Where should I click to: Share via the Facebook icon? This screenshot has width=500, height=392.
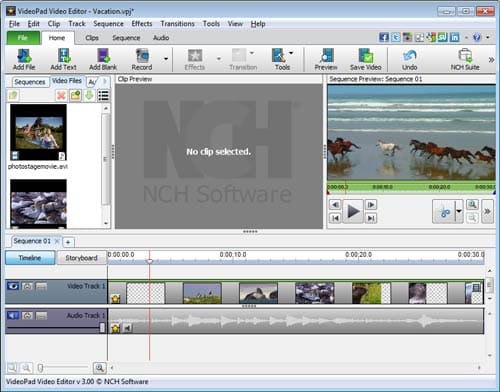[x=384, y=37]
